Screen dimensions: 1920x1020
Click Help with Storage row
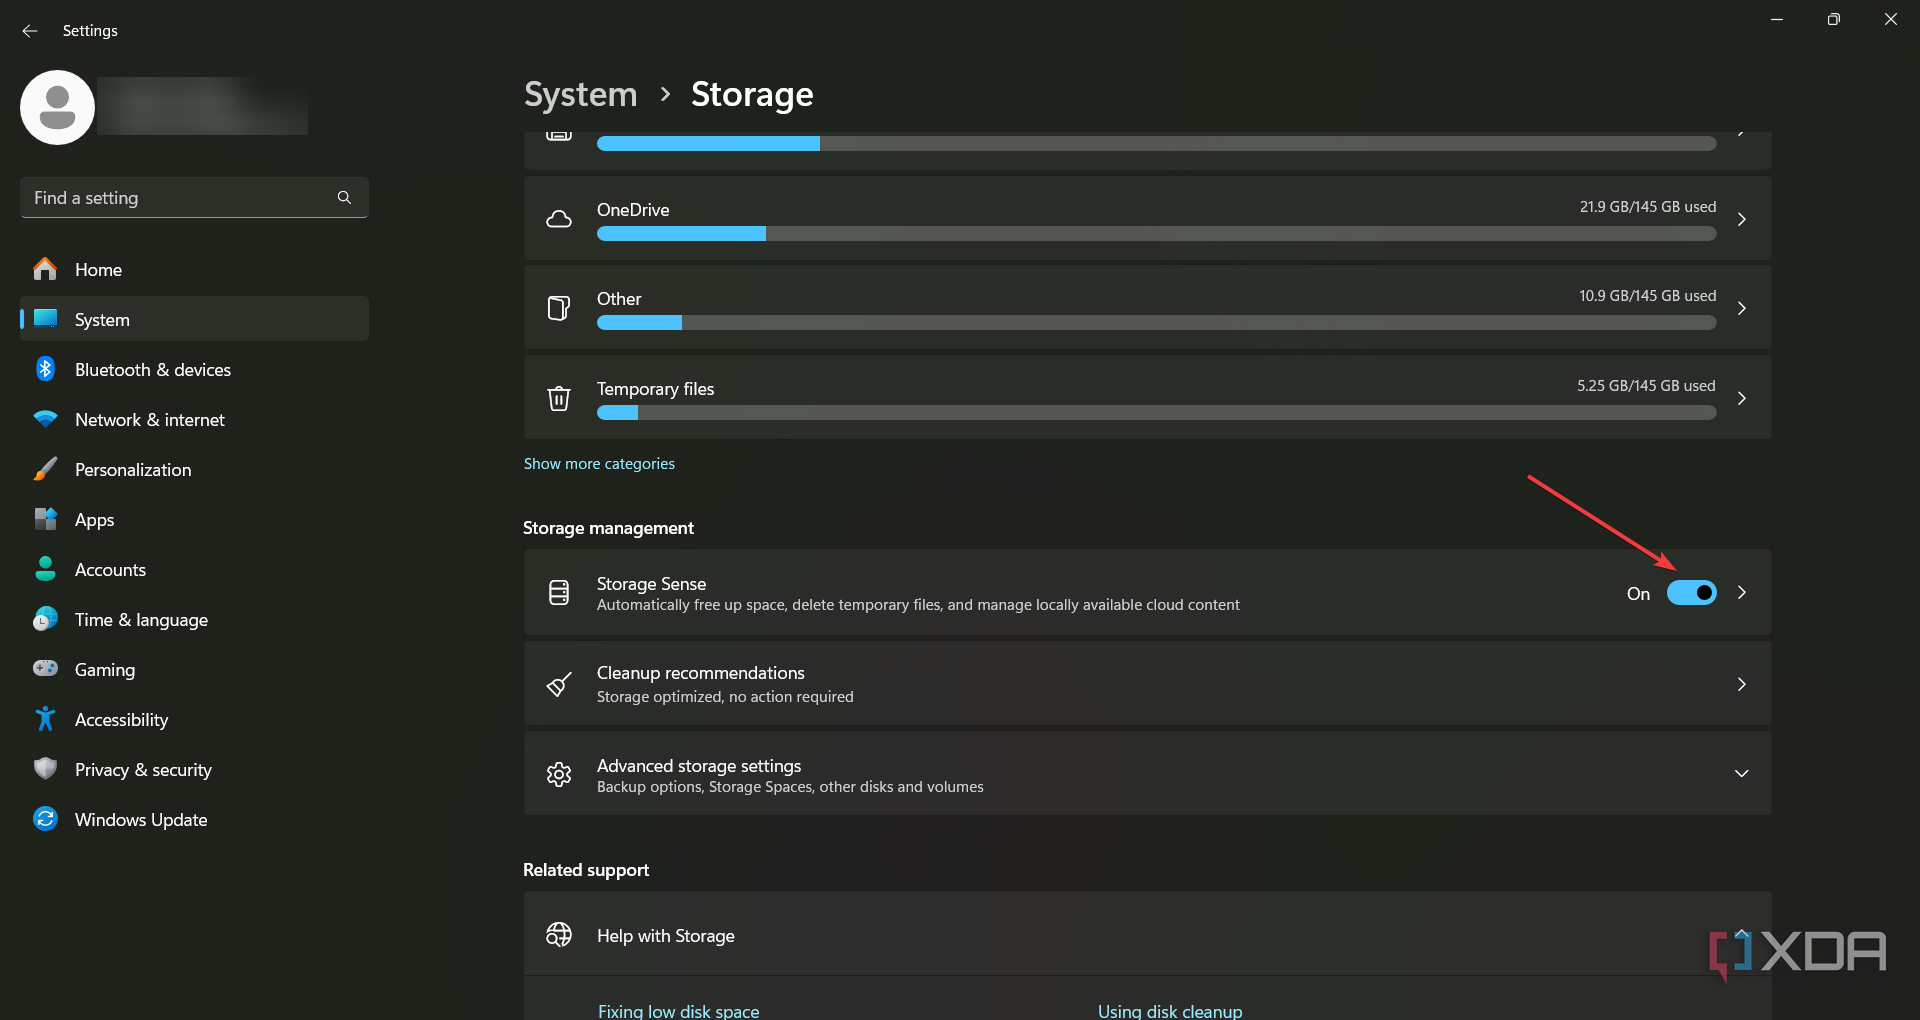1148,935
